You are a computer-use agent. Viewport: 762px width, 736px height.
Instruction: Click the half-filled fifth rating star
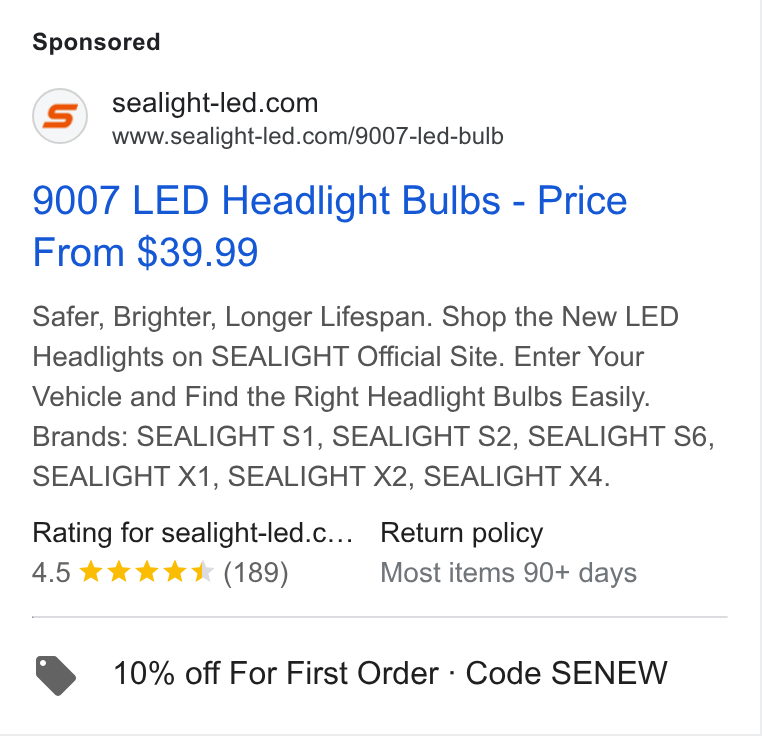202,572
